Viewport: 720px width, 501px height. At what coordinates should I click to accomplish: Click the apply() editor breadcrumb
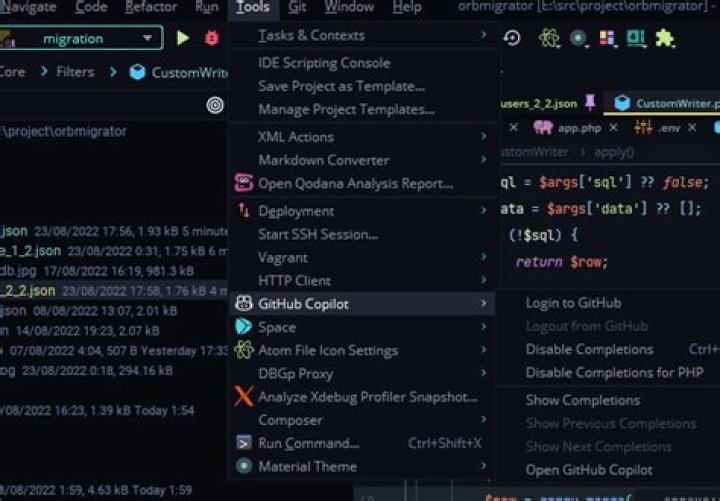tap(614, 152)
